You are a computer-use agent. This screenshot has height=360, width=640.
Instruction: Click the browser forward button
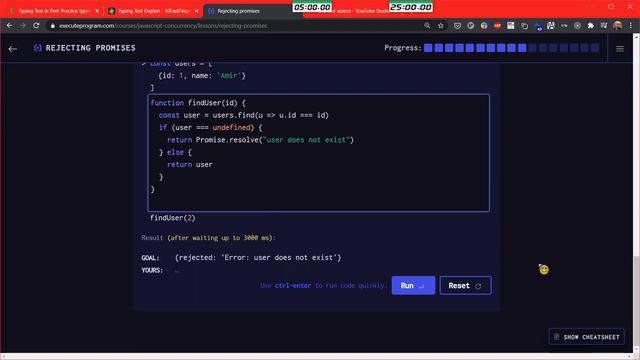click(x=23, y=26)
